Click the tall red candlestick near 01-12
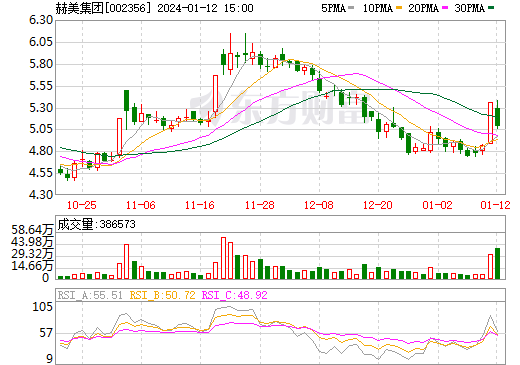Viewport: 520px width, 365px height. click(x=490, y=123)
